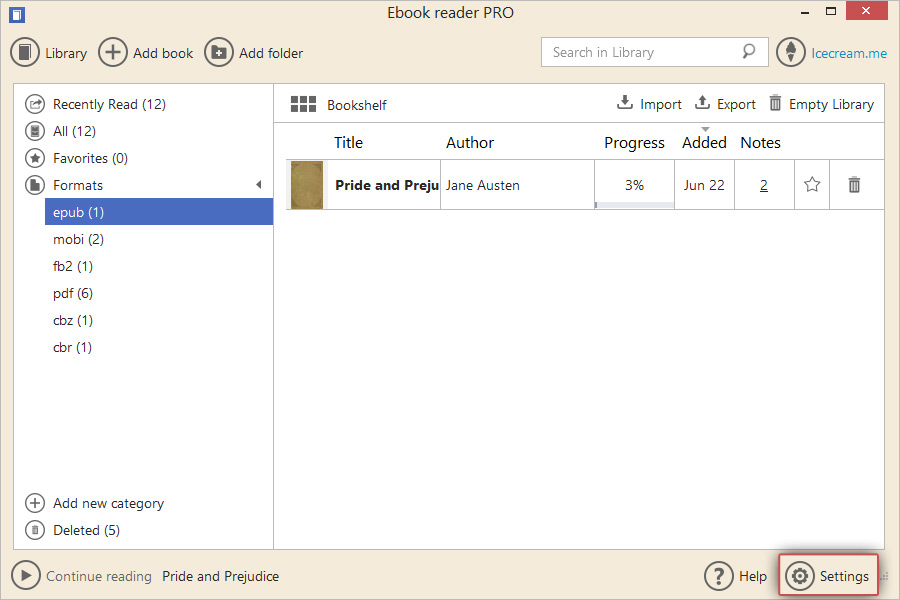Click the Continue reading play icon
The width and height of the screenshot is (900, 600).
[x=26, y=575]
